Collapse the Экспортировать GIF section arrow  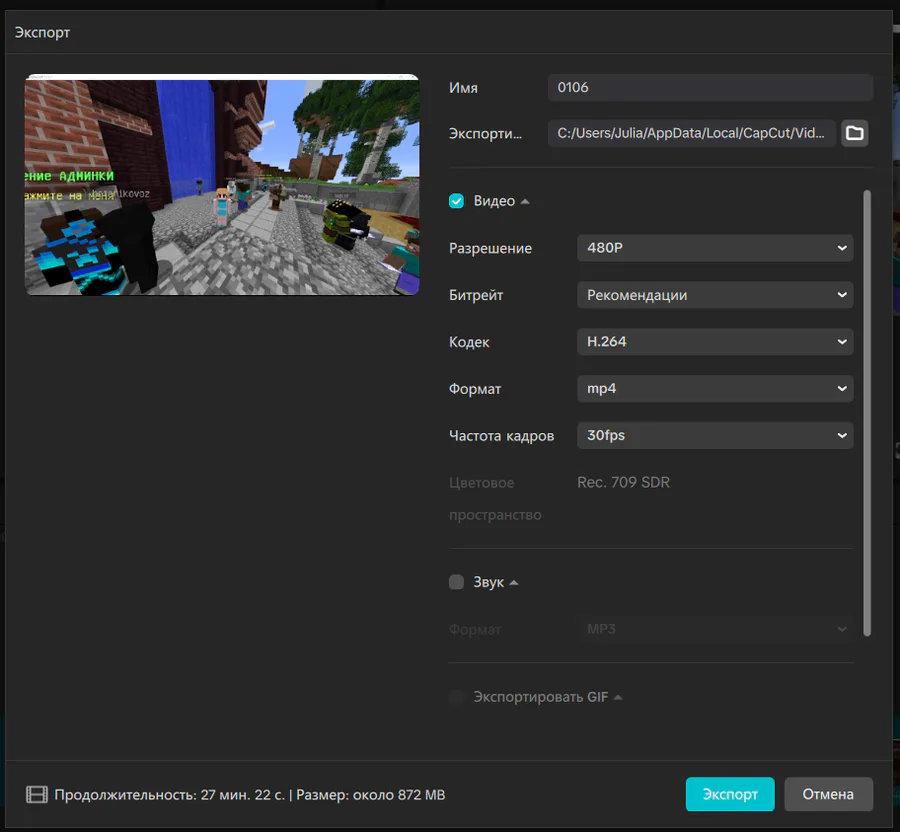[x=618, y=698]
